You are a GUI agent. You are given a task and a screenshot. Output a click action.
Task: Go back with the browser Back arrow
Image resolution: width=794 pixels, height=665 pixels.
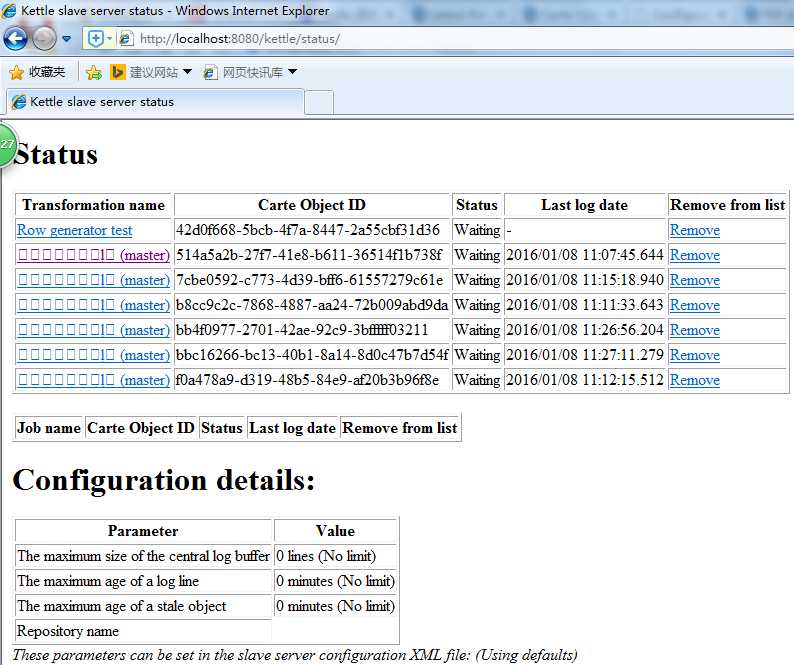[x=15, y=38]
